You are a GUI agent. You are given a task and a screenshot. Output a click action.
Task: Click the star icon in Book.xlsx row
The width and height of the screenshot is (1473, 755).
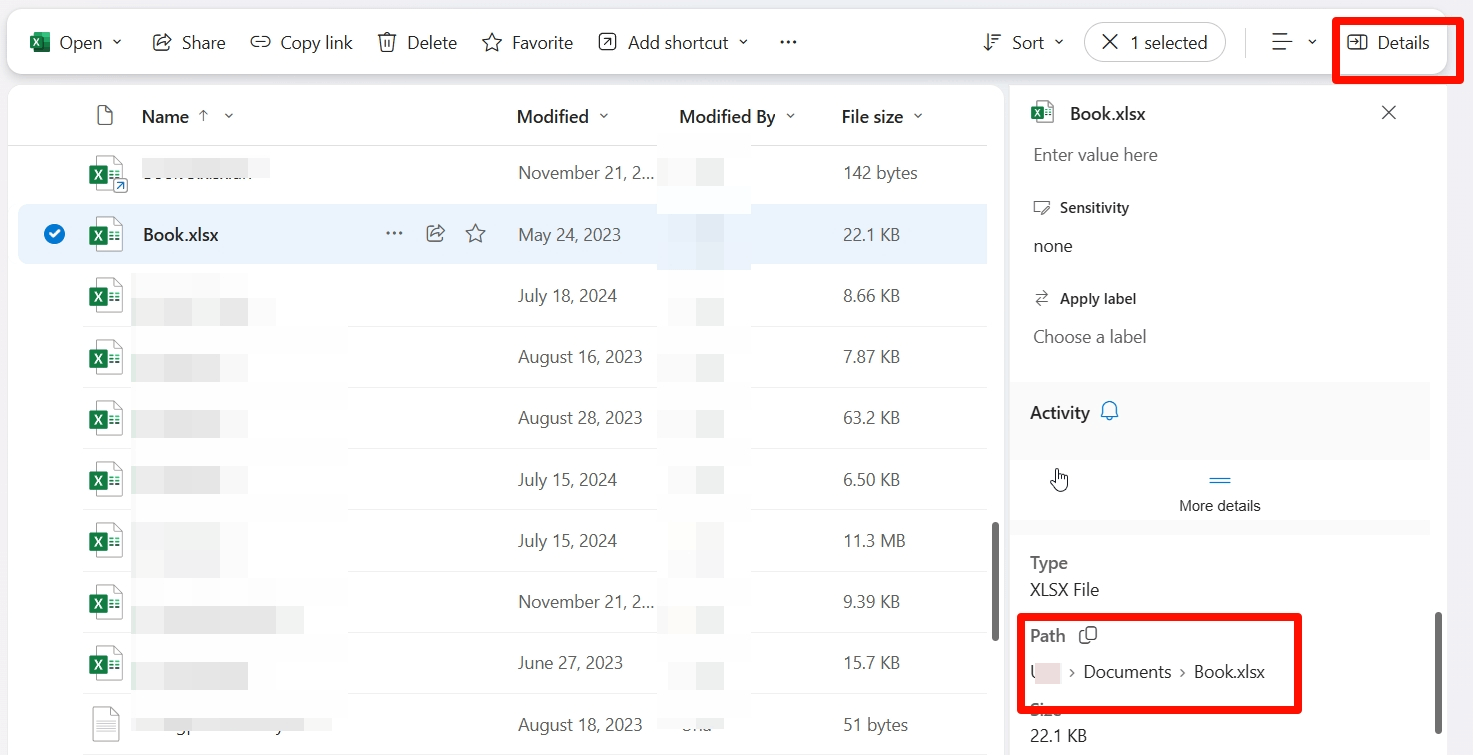[x=476, y=234]
